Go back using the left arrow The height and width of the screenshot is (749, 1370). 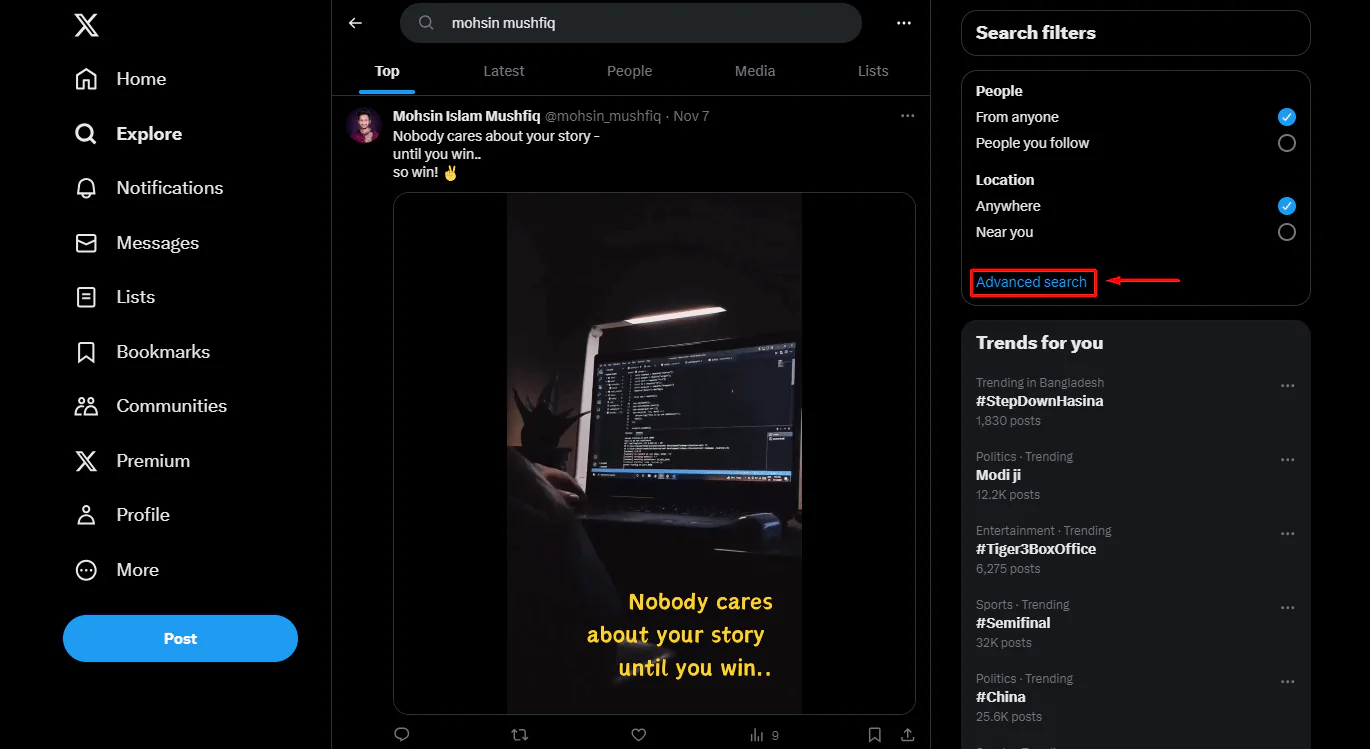tap(355, 23)
